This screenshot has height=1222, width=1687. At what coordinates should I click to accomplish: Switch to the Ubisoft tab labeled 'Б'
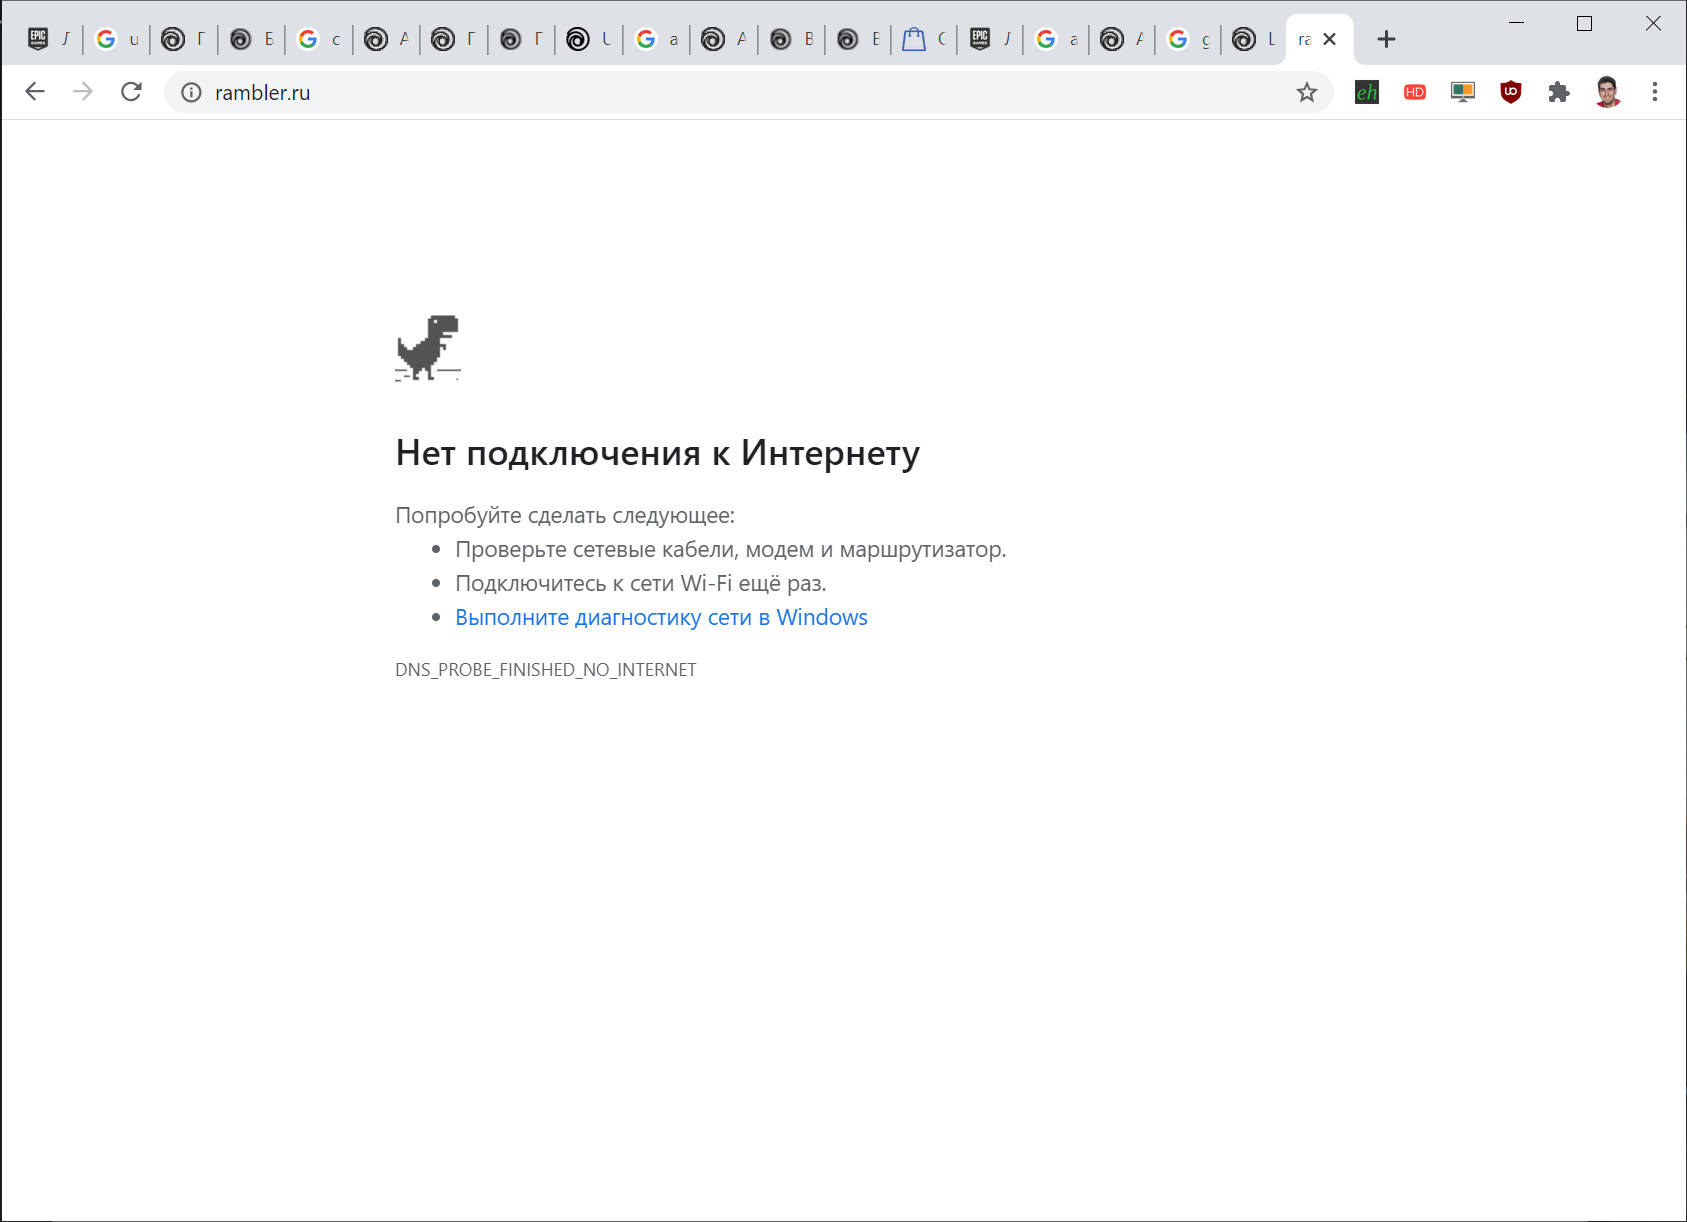tap(251, 39)
